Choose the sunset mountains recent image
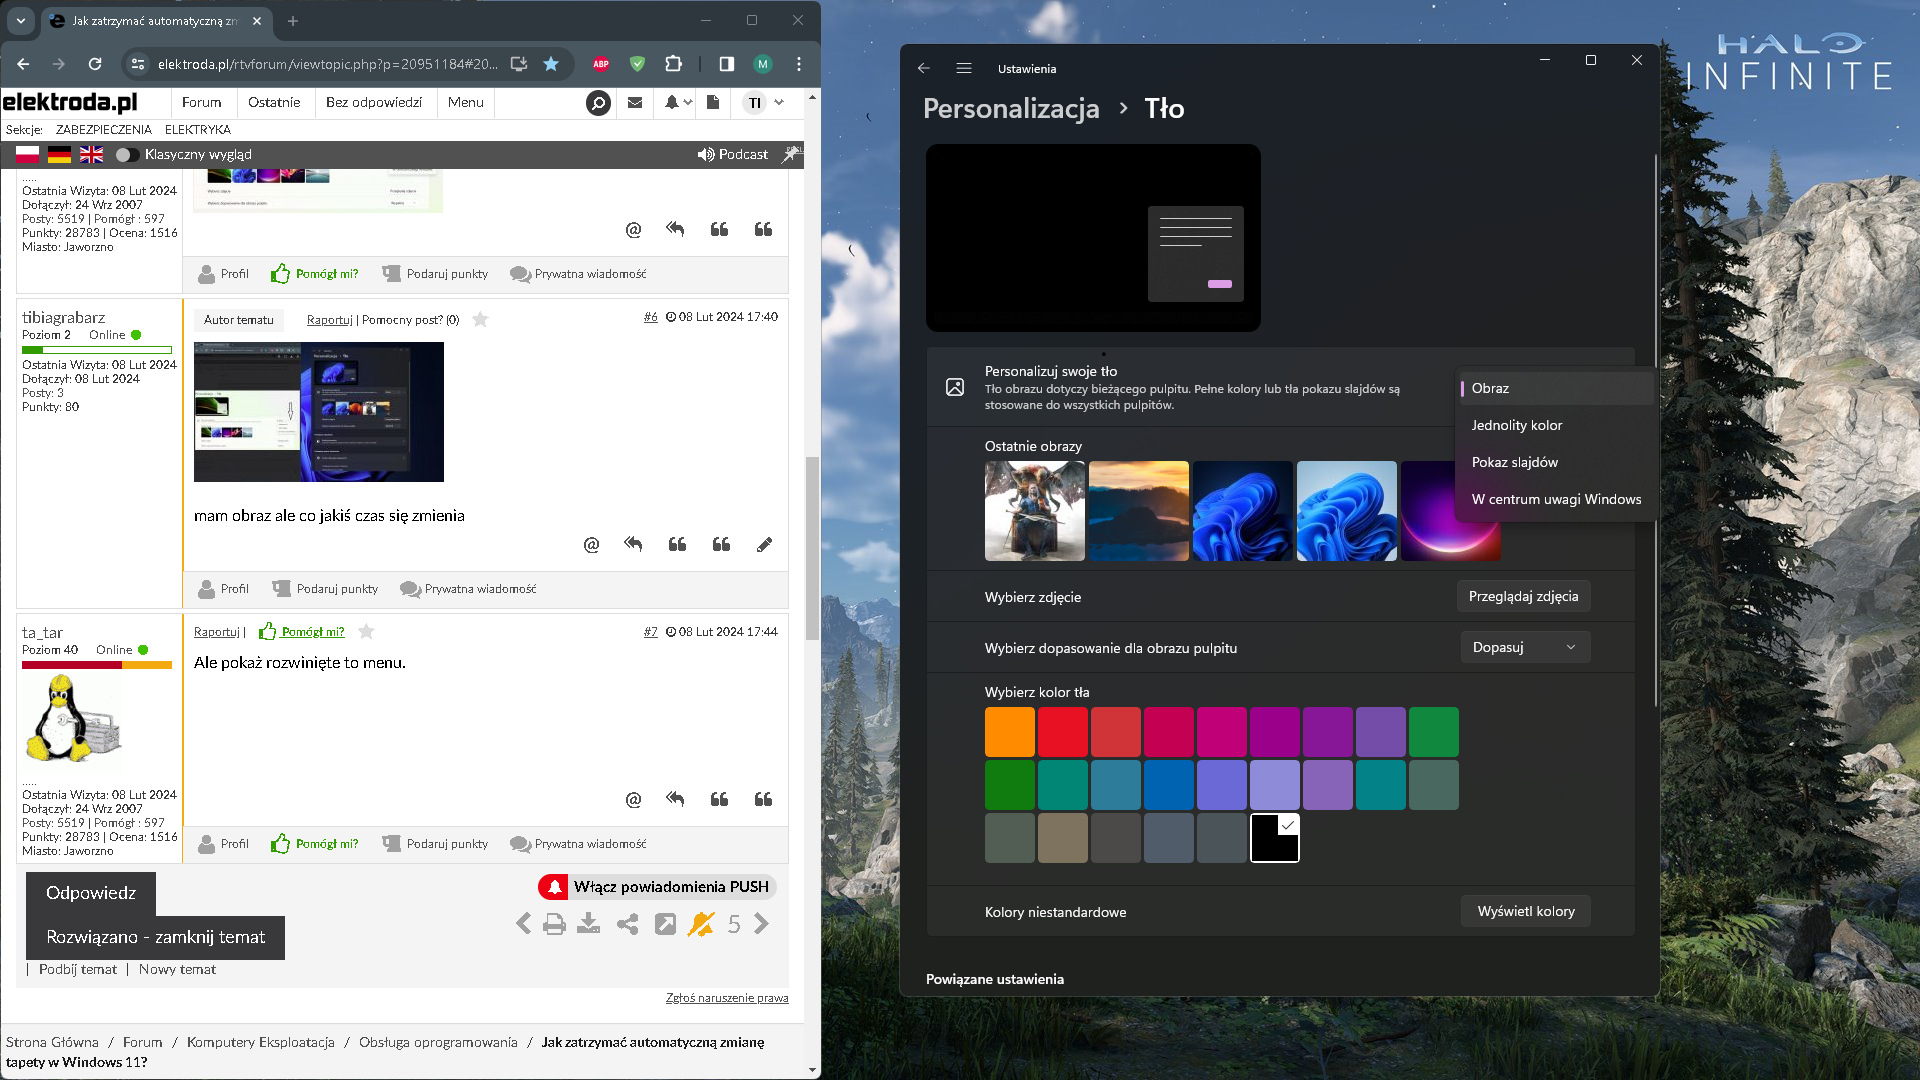The width and height of the screenshot is (1920, 1080). click(x=1139, y=511)
